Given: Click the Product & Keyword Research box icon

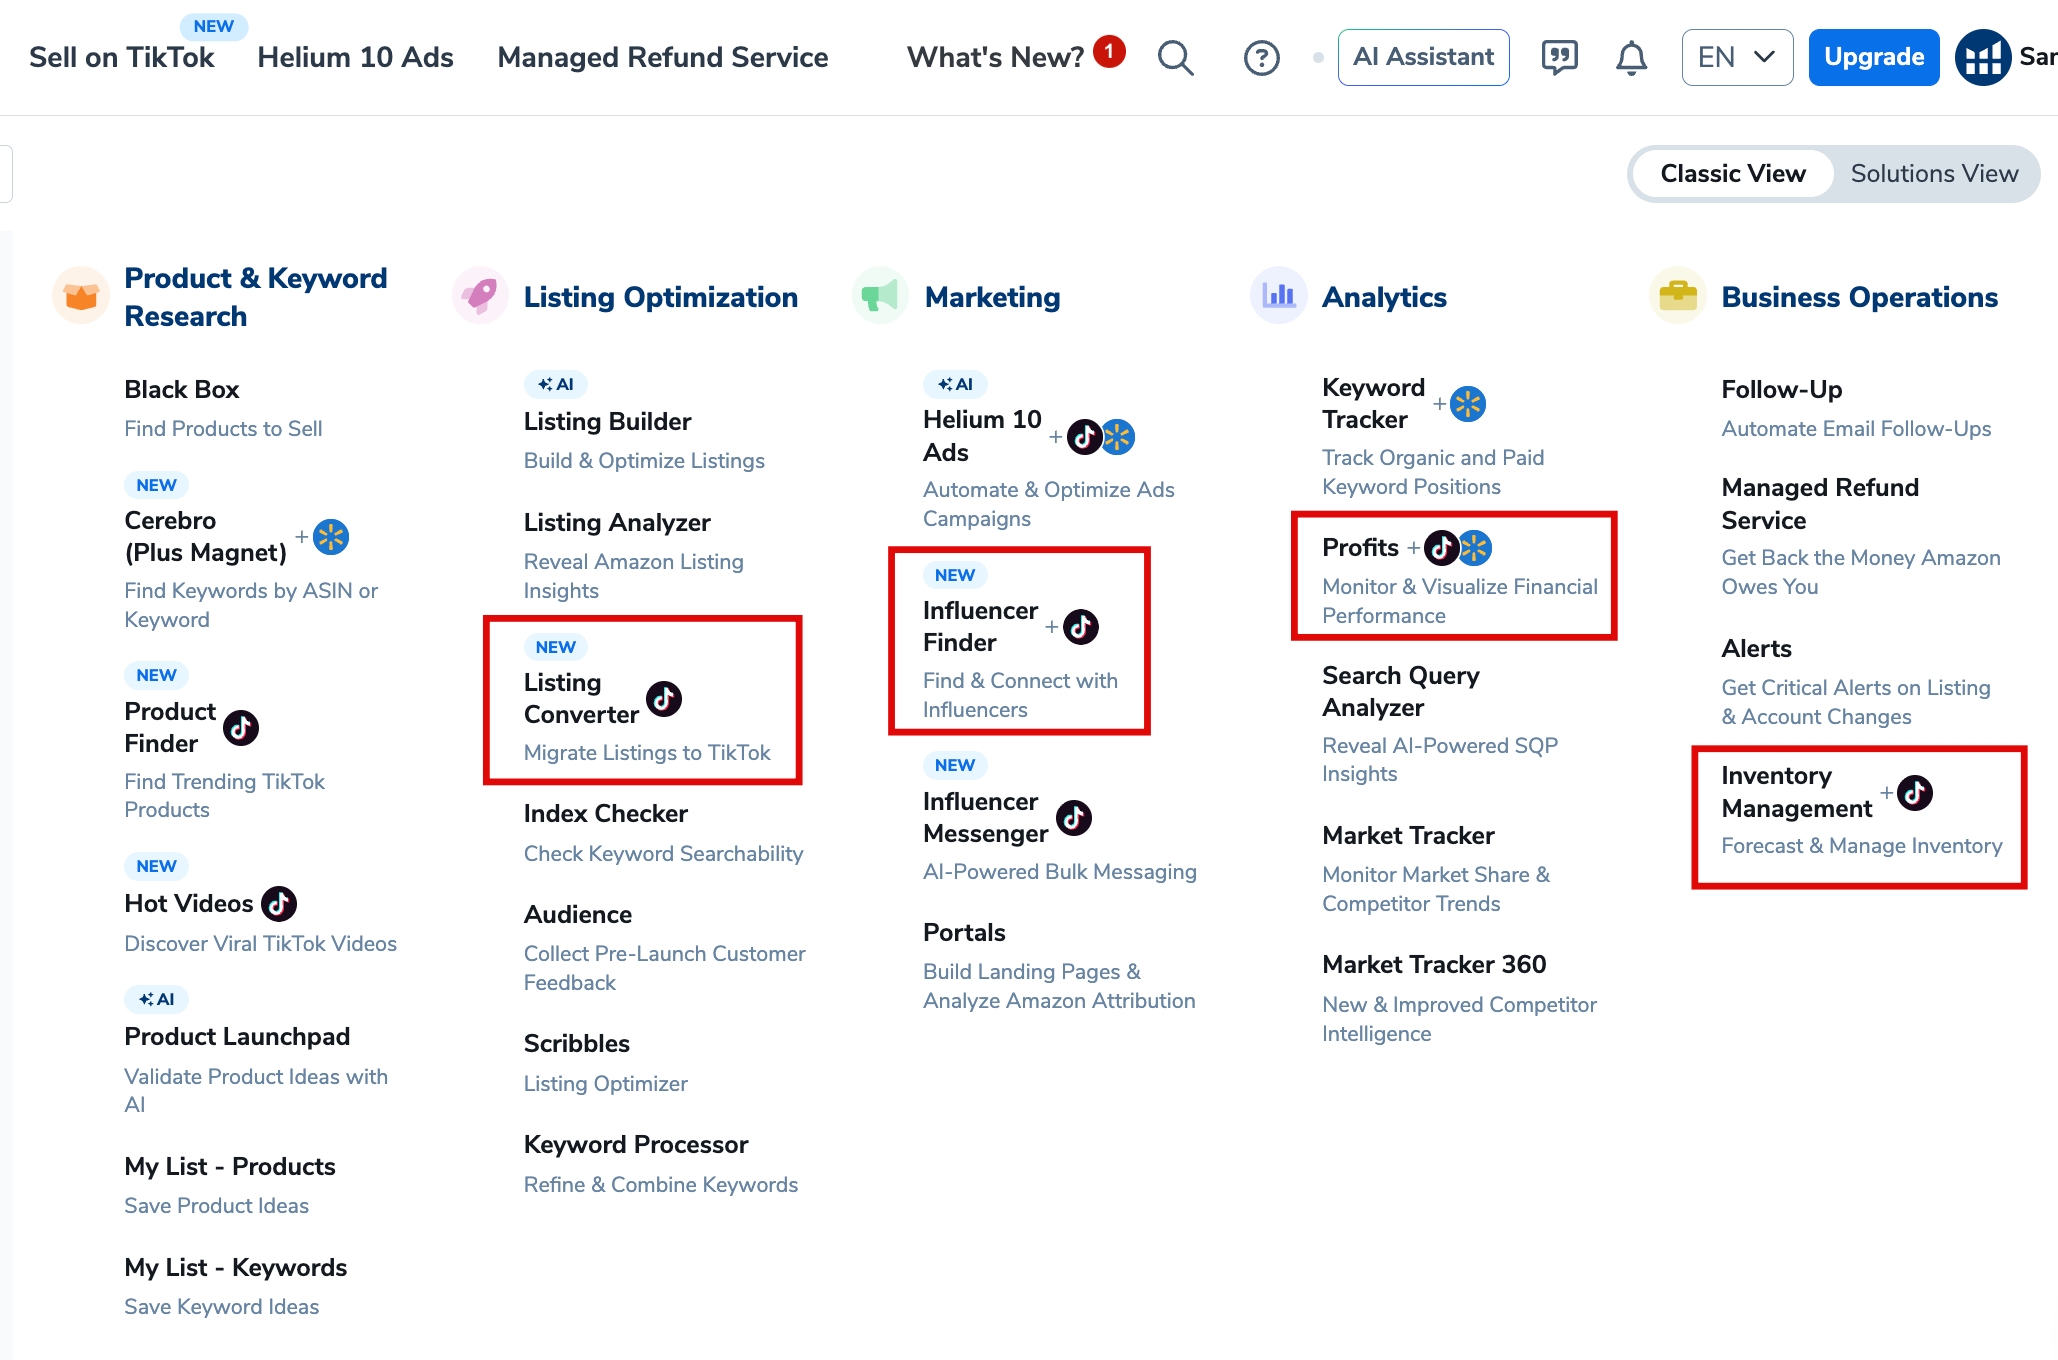Looking at the screenshot, I should 80,294.
